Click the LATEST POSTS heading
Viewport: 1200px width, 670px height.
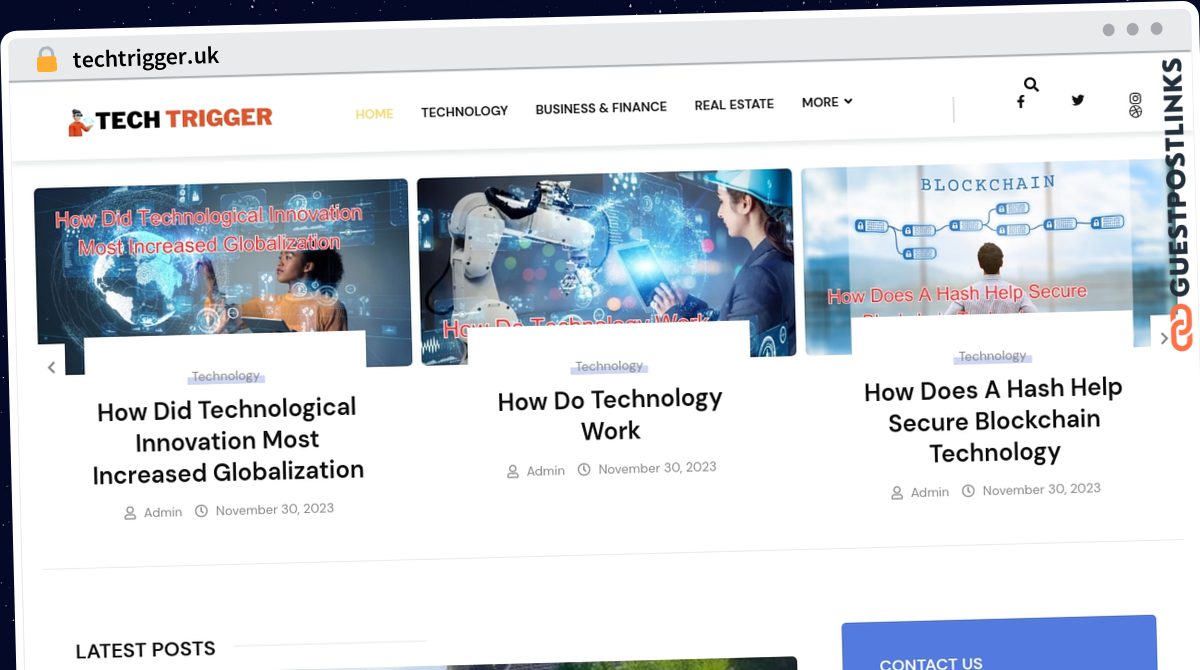point(145,650)
